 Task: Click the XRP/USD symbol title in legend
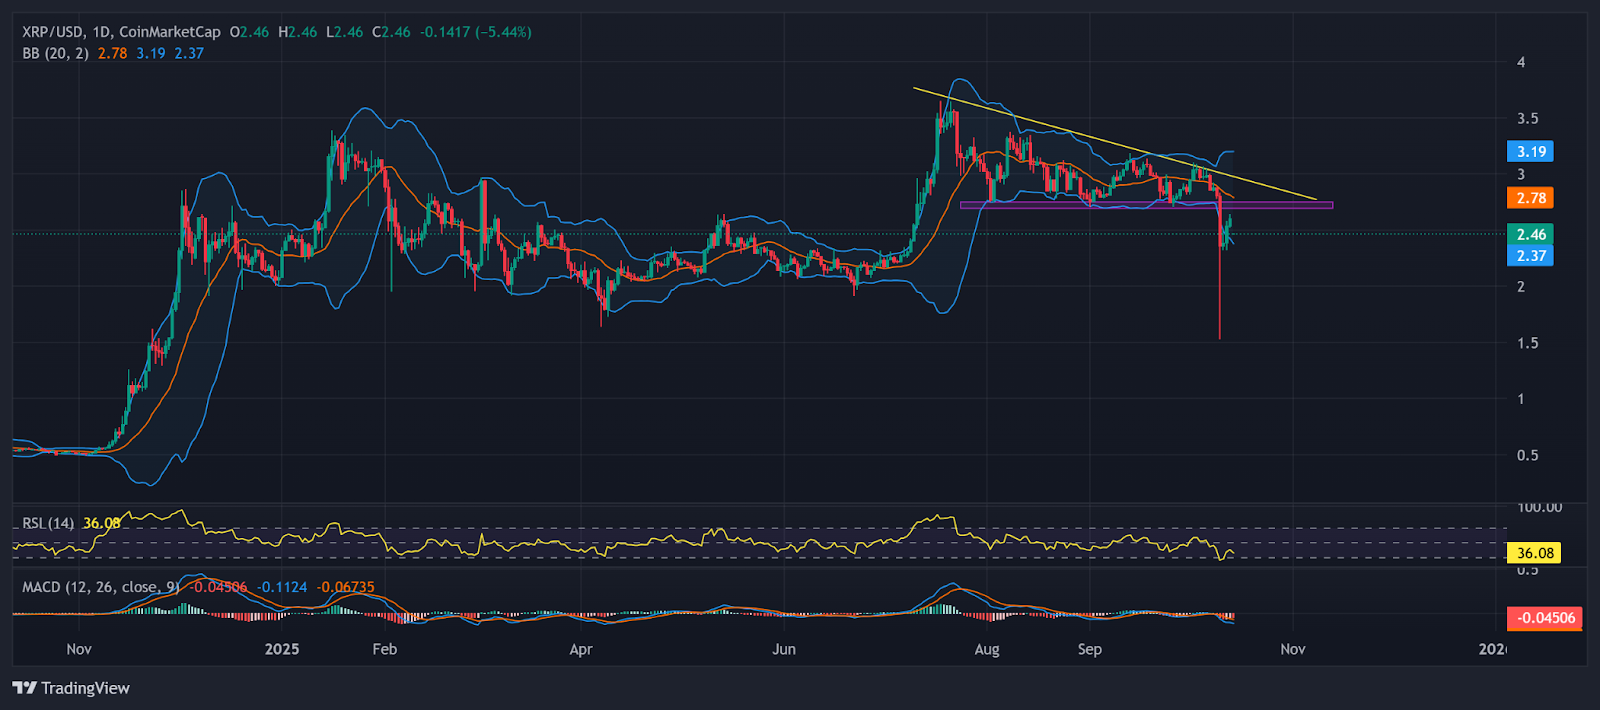[x=53, y=32]
